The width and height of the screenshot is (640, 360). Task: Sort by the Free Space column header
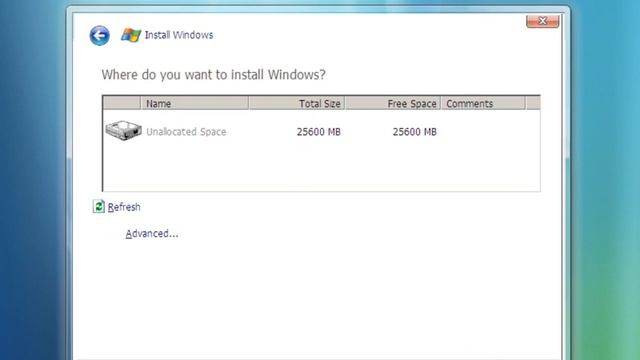click(393, 103)
